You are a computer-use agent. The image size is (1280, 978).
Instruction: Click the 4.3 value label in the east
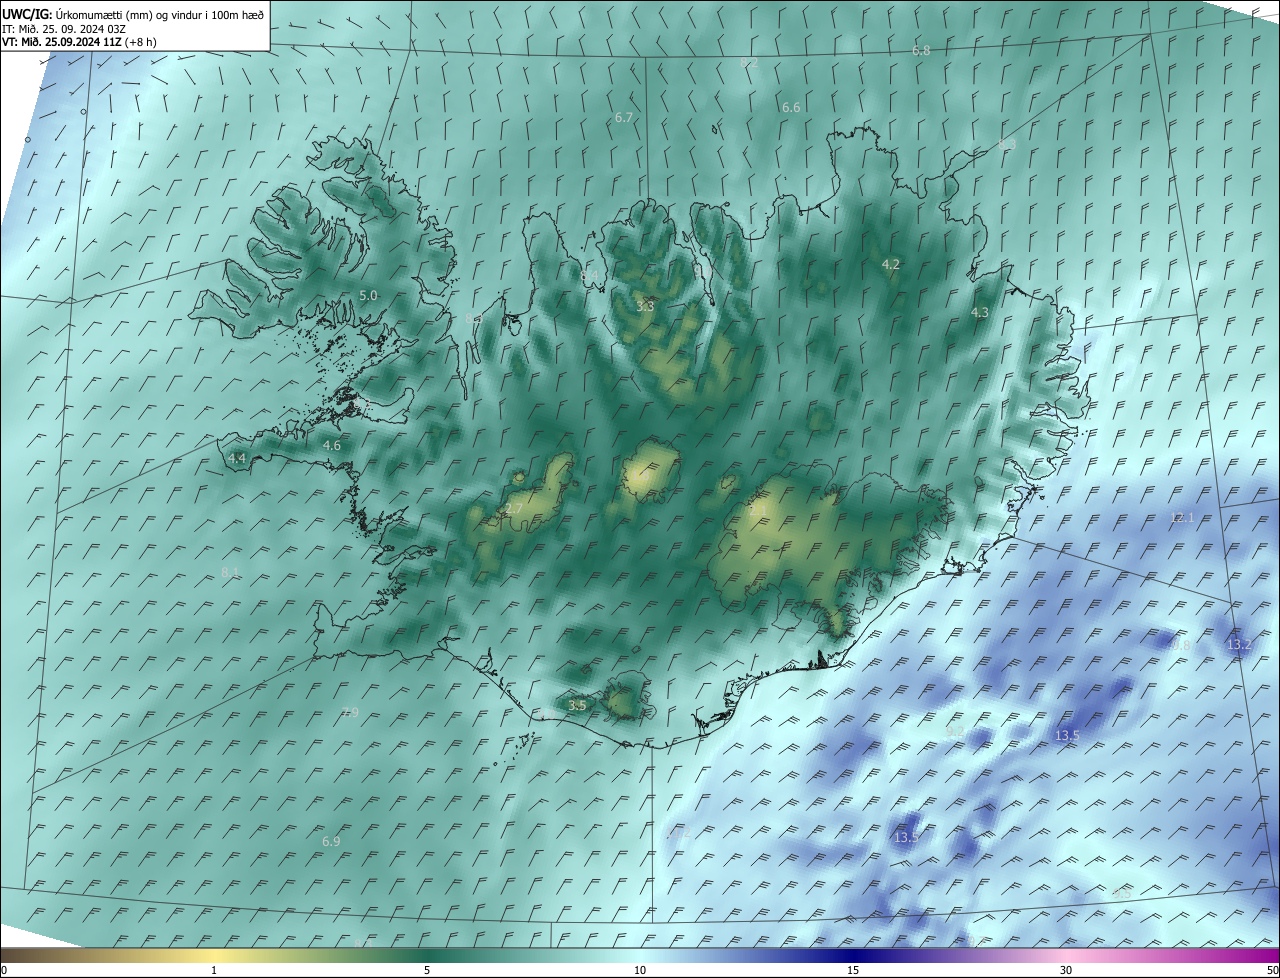coord(980,313)
